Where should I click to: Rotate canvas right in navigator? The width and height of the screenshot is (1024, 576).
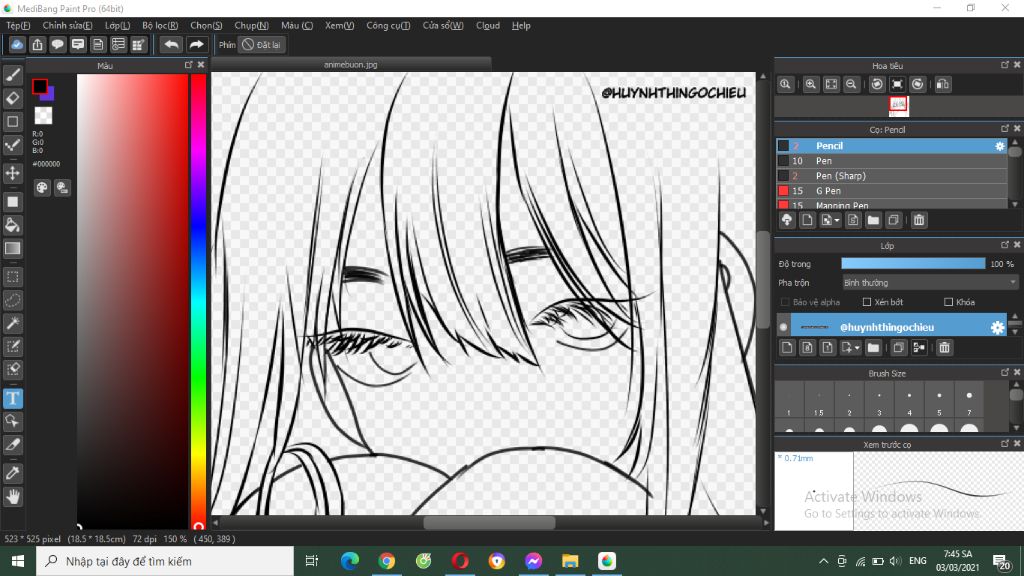918,84
